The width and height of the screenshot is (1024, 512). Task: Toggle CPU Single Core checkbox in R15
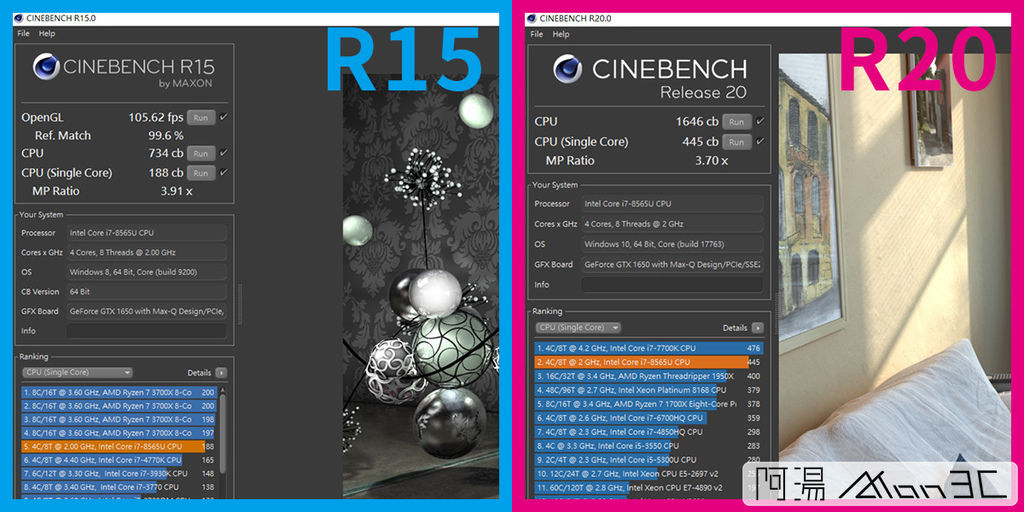[x=224, y=172]
